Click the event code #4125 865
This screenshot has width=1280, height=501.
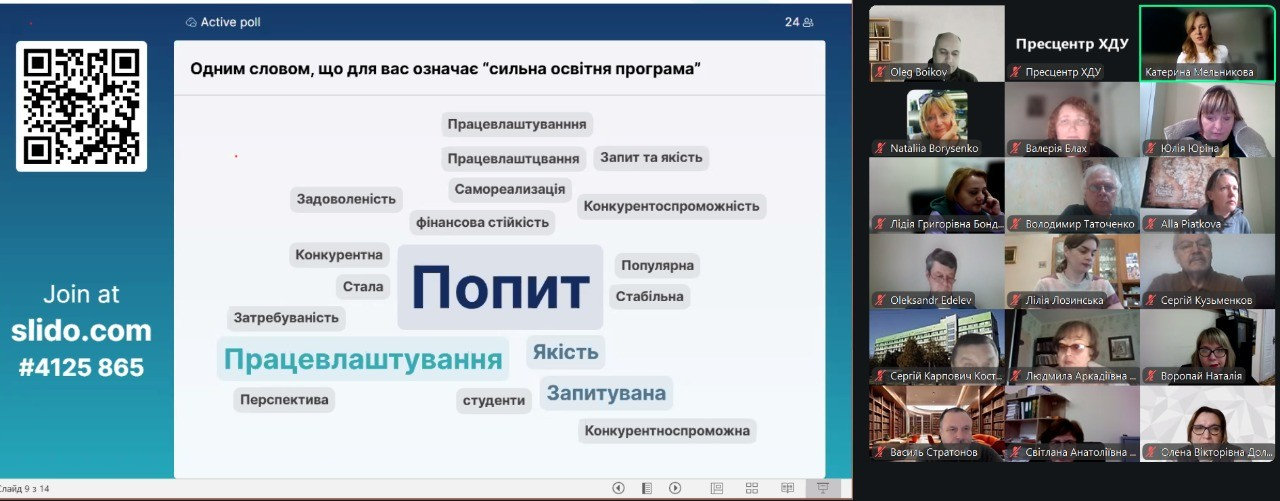(81, 367)
